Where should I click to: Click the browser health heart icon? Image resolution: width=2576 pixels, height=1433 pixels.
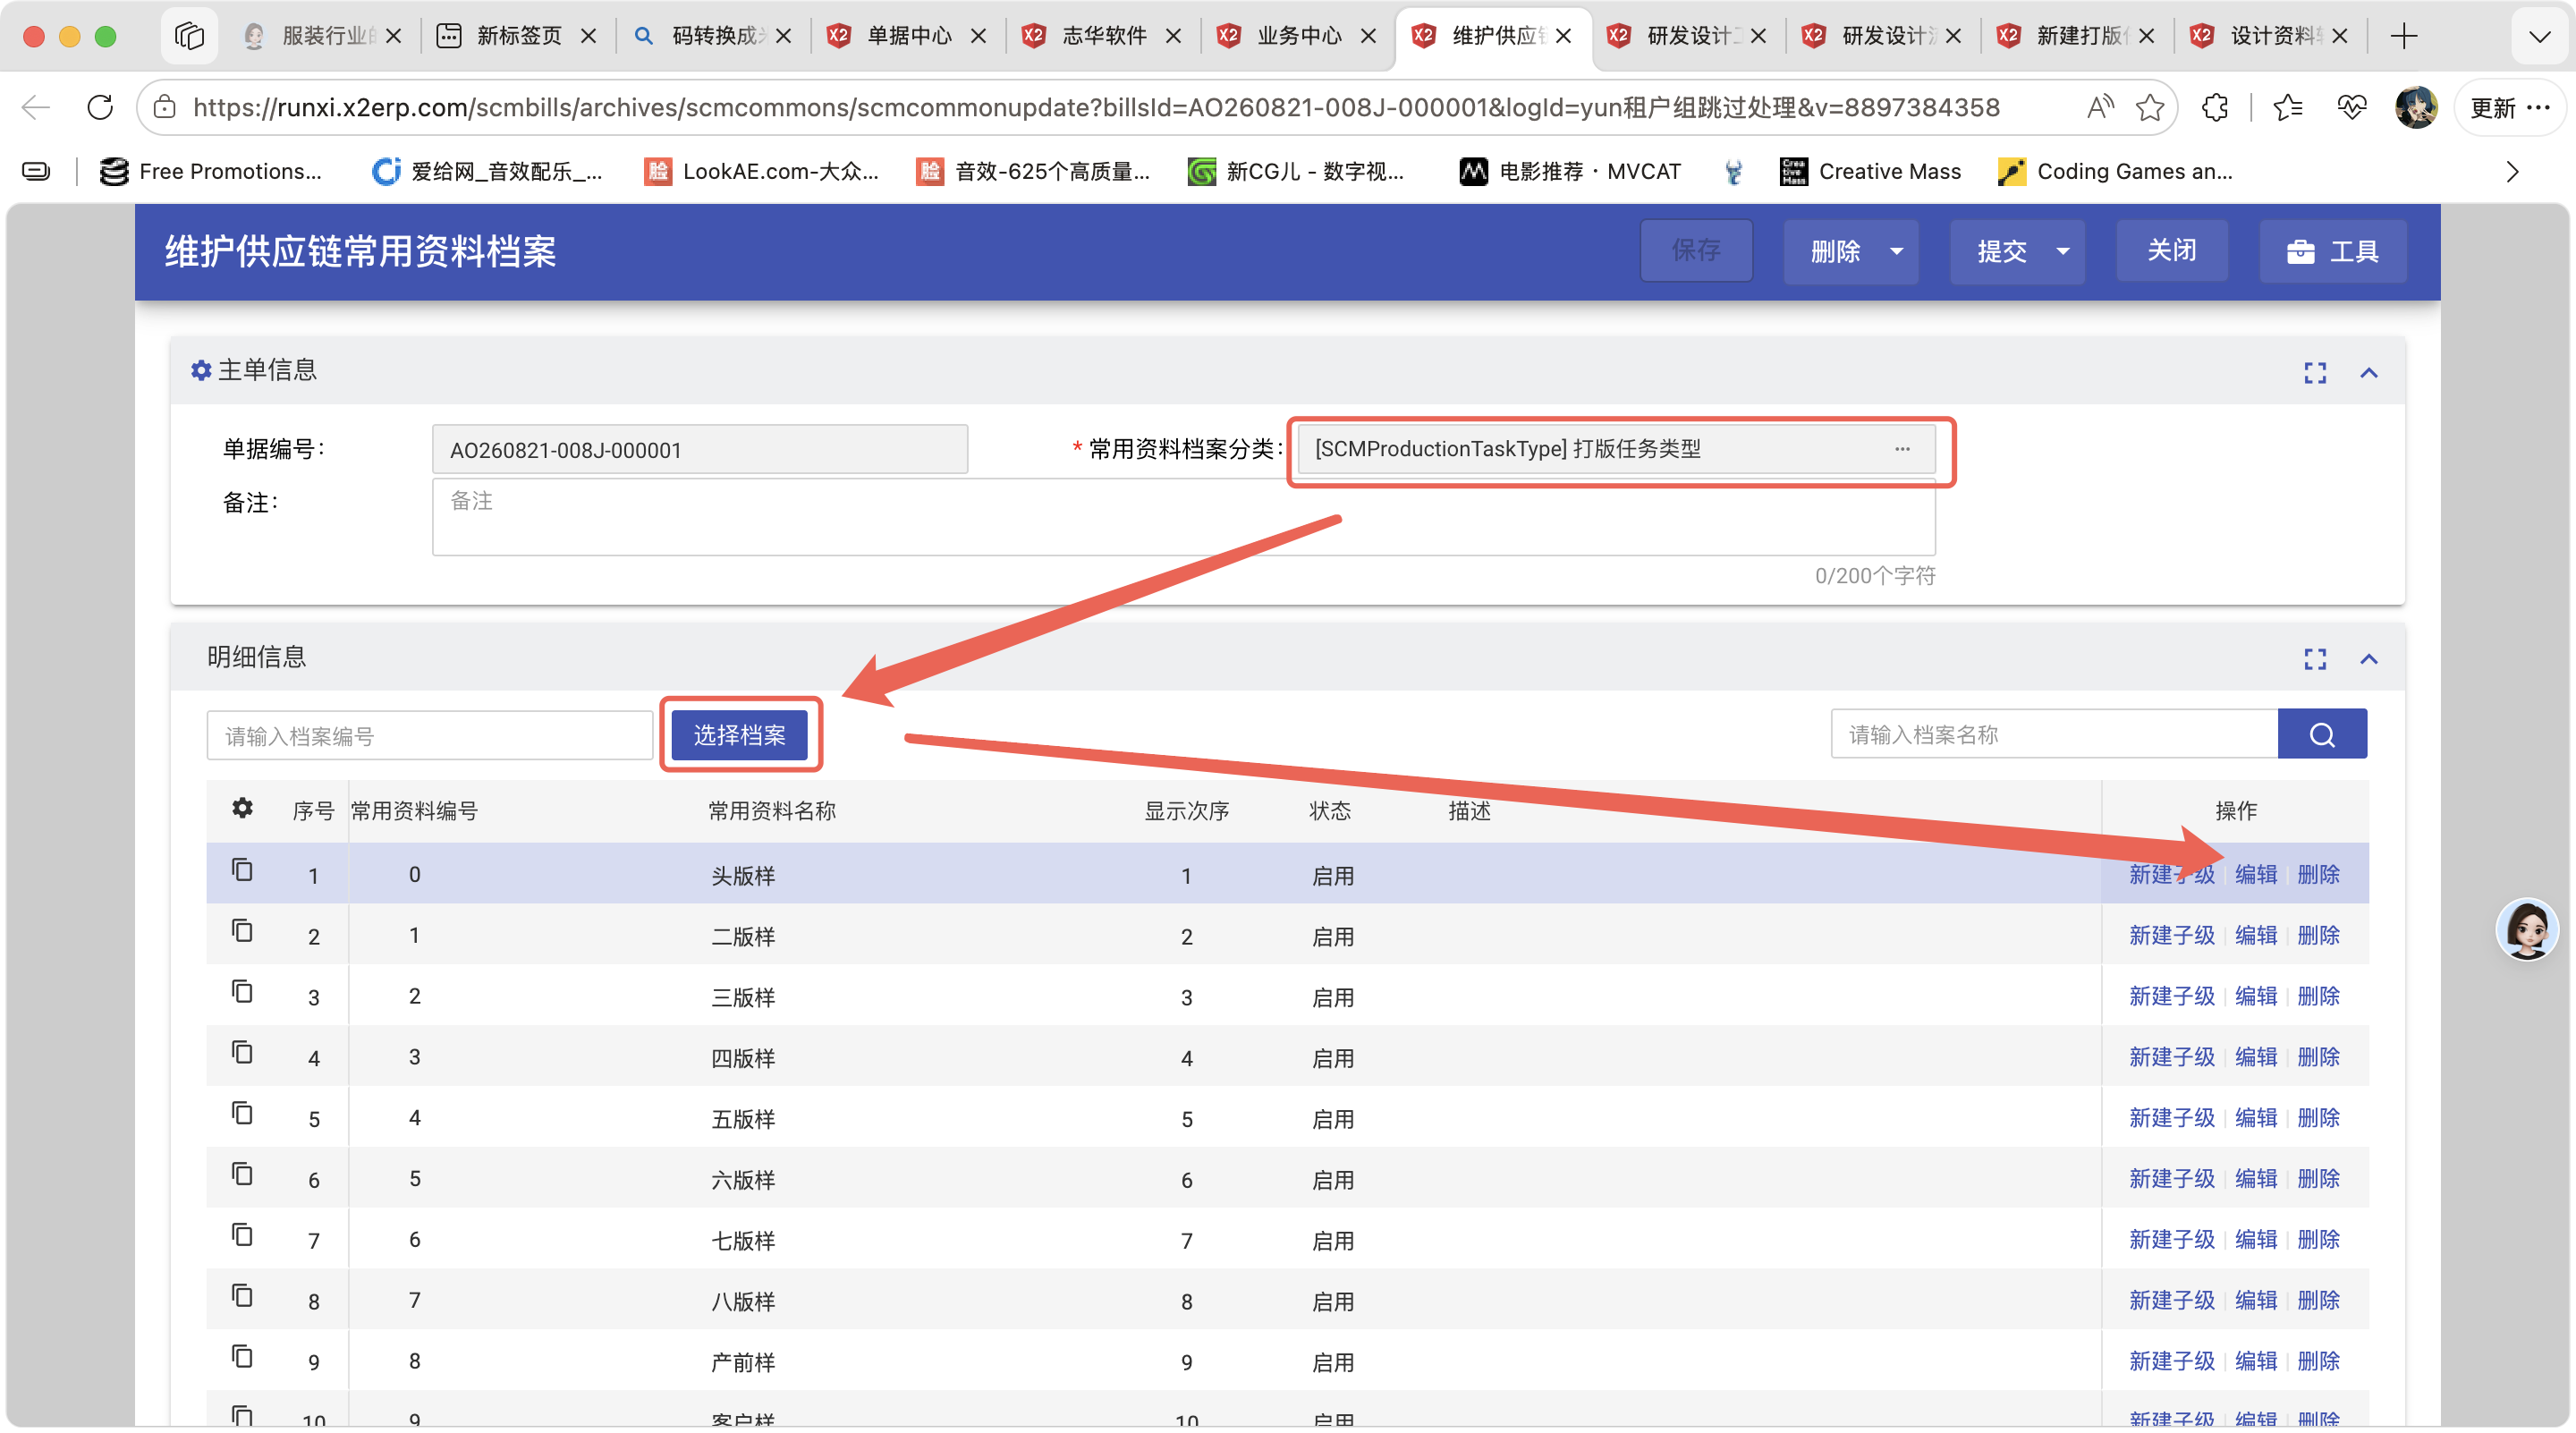point(2352,107)
